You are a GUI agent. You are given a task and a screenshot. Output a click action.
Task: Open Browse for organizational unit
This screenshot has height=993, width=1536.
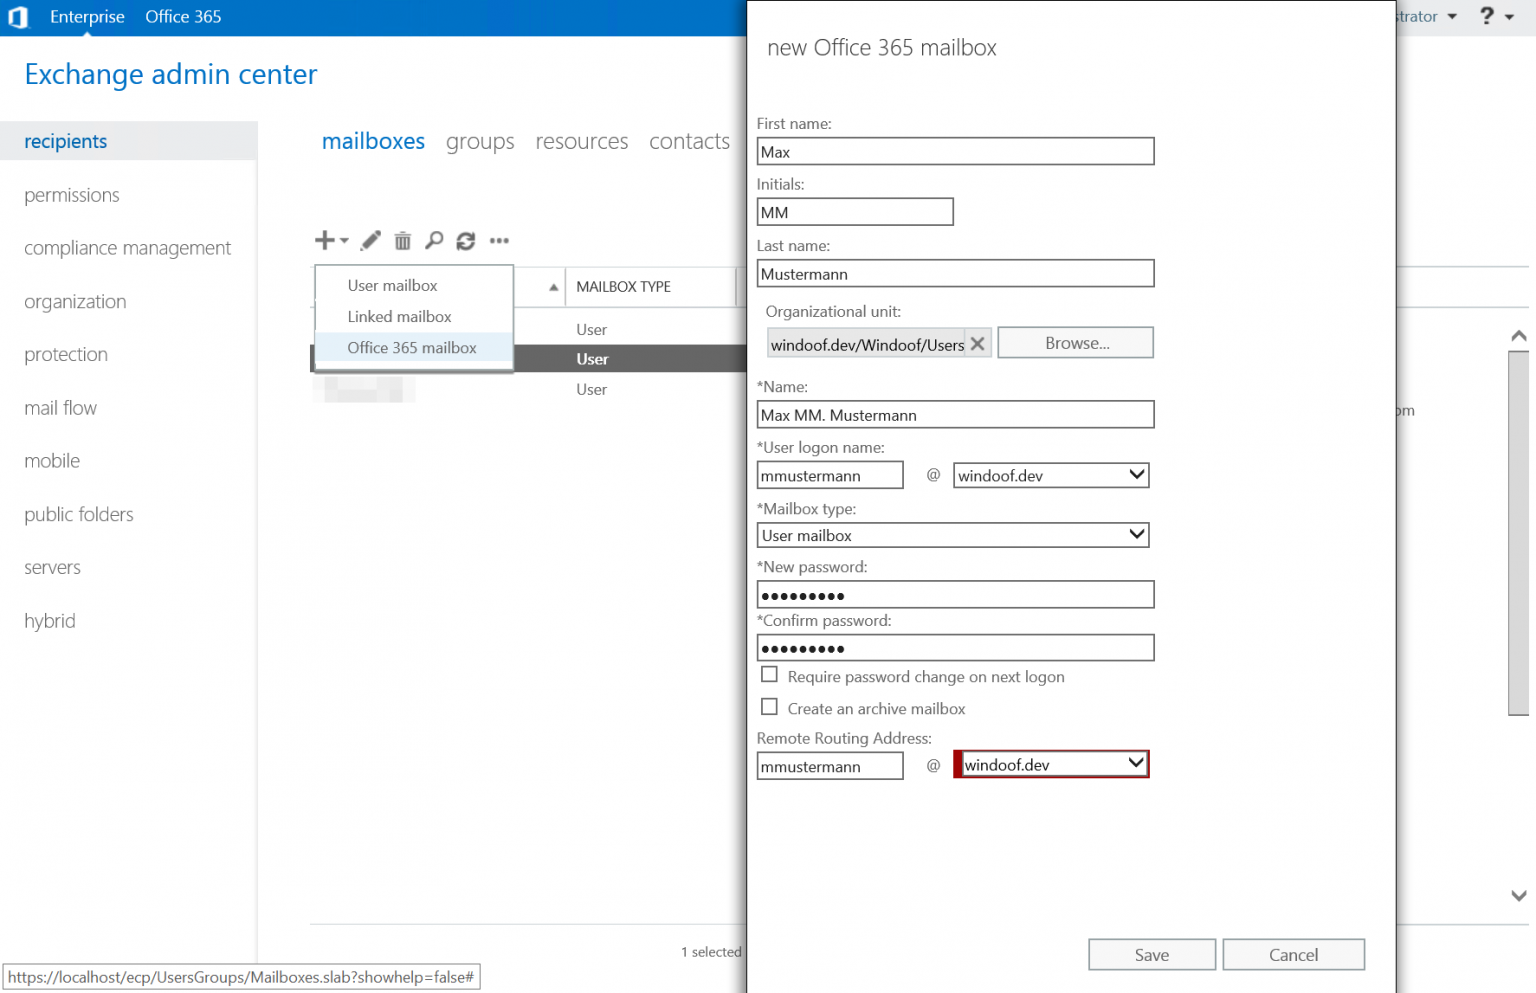pyautogui.click(x=1075, y=342)
